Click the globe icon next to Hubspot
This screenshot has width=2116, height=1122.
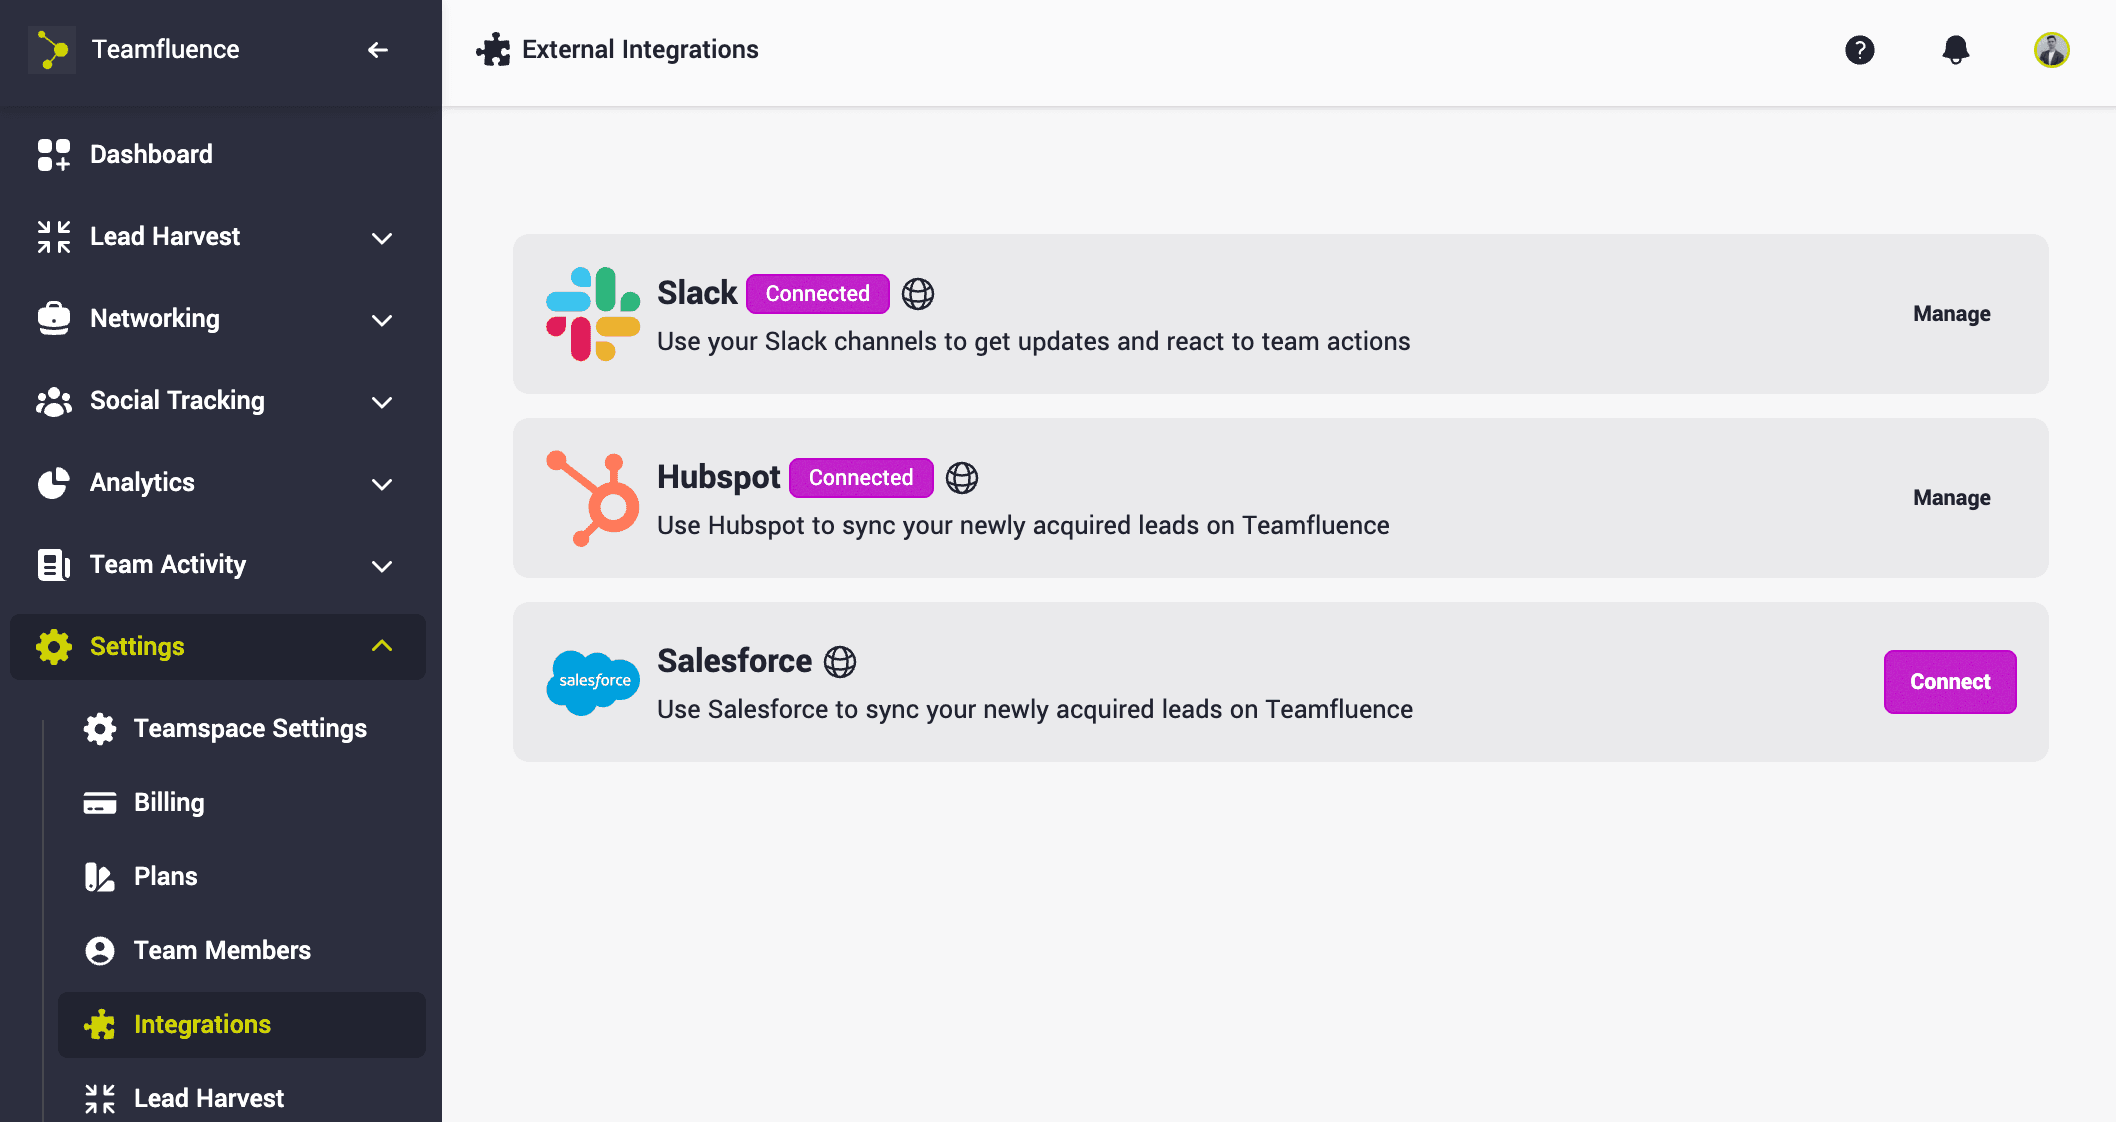click(962, 478)
